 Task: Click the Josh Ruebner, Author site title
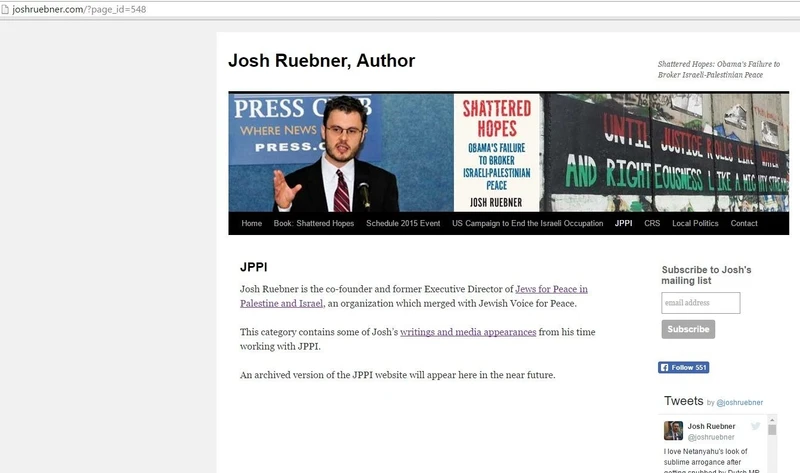click(x=321, y=61)
